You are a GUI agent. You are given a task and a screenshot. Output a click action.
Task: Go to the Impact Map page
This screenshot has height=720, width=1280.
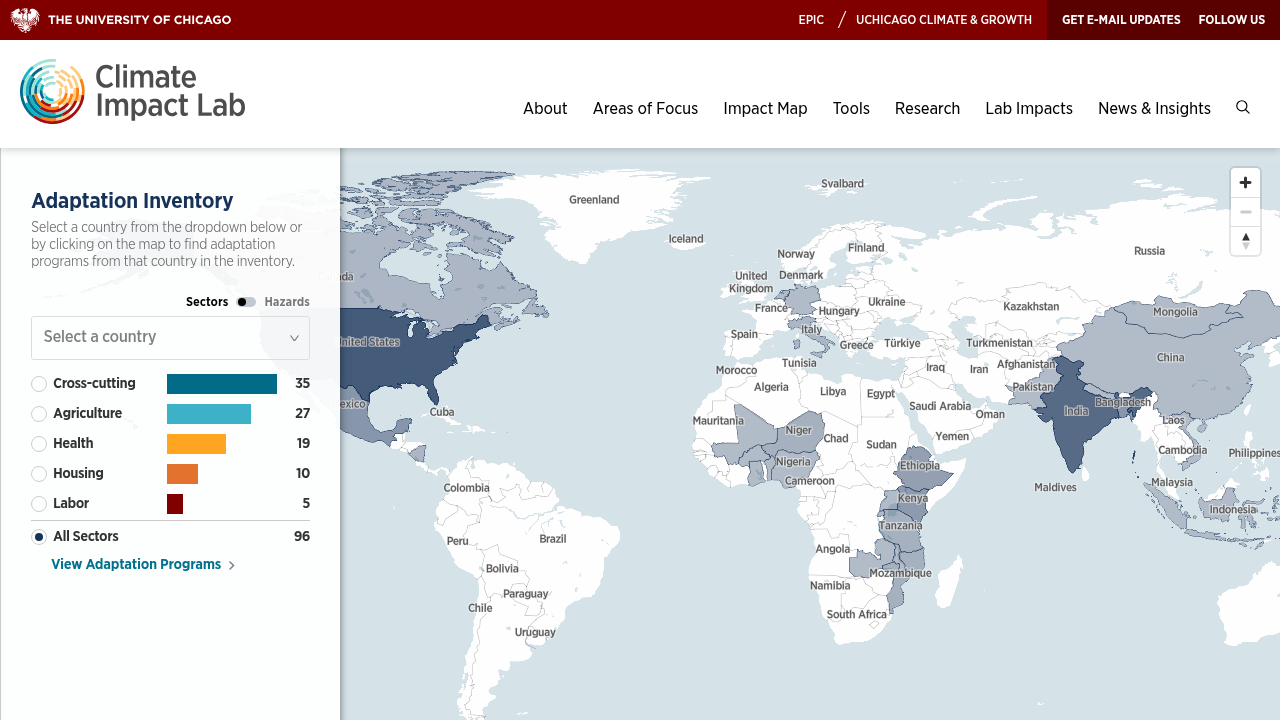tap(765, 108)
